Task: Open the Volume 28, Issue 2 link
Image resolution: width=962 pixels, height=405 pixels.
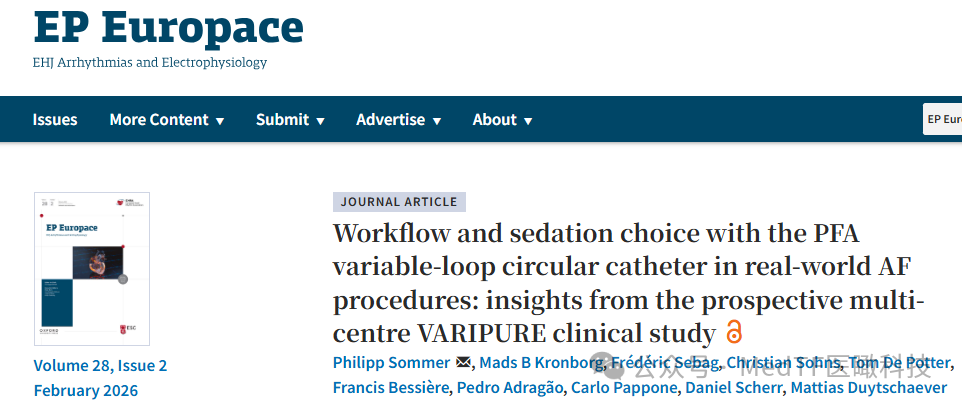Action: coord(100,366)
